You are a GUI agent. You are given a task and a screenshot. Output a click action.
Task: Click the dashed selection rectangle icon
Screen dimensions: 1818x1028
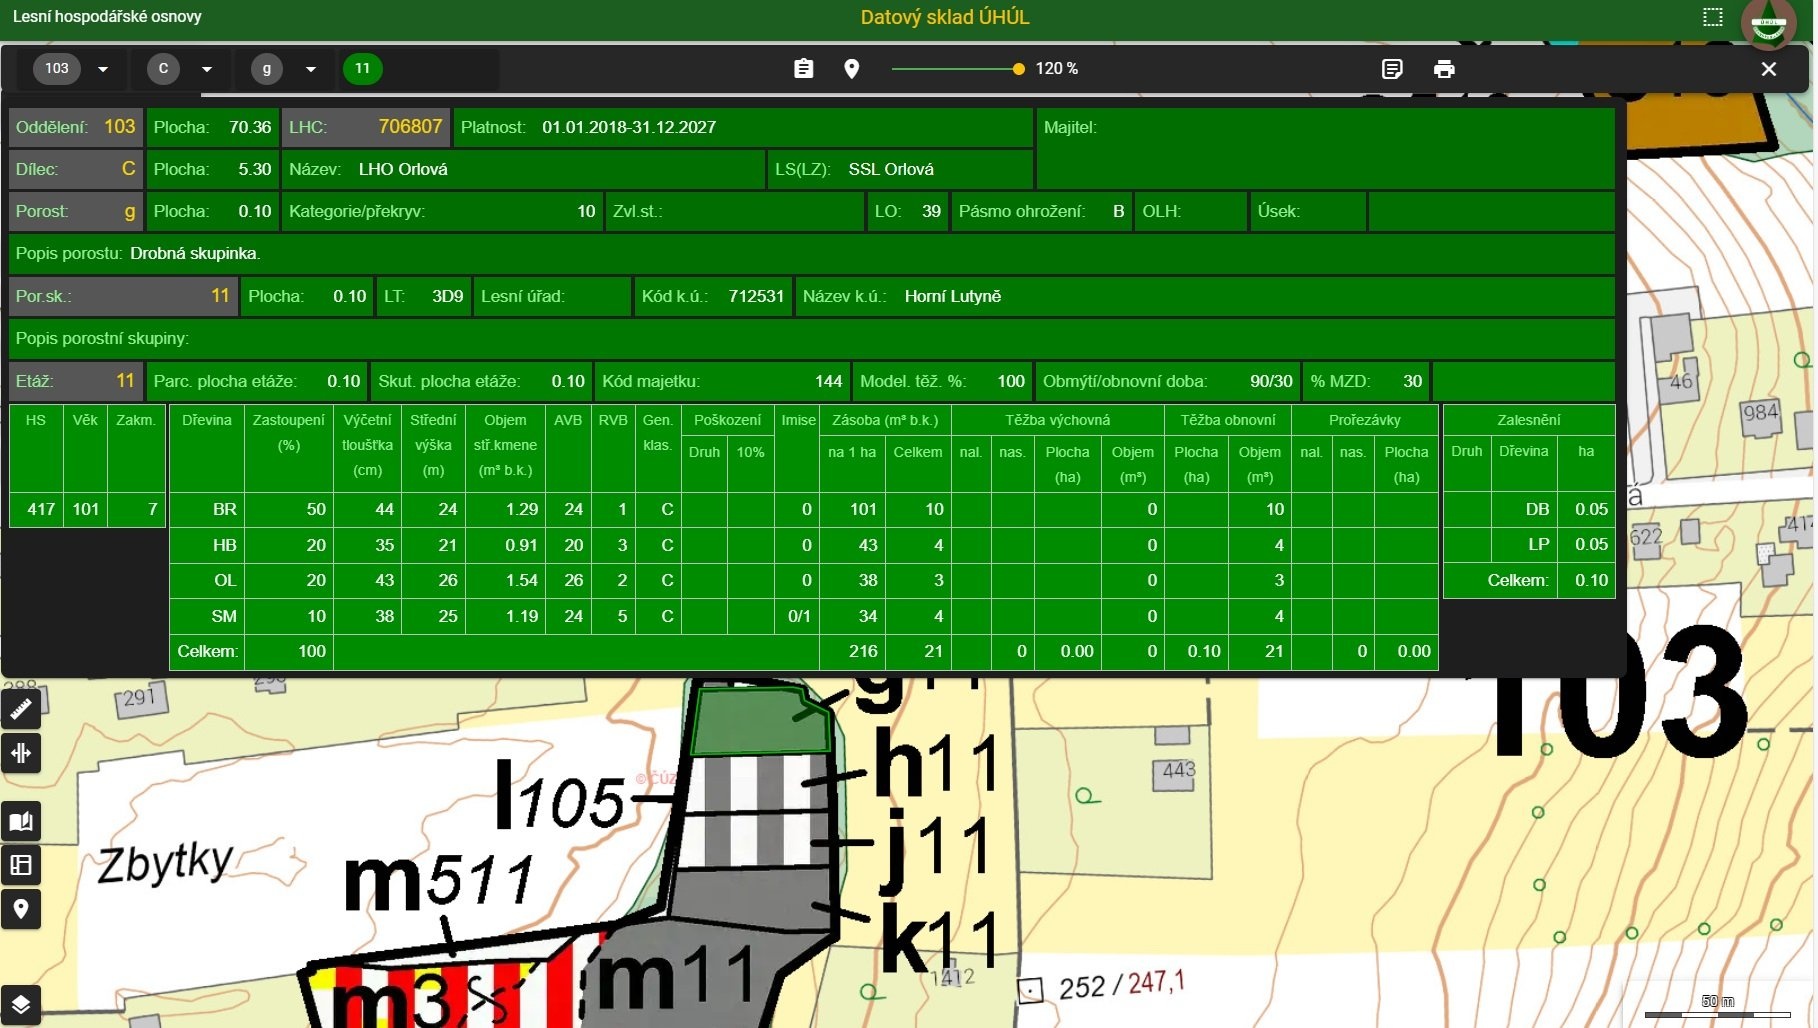[x=1712, y=17]
